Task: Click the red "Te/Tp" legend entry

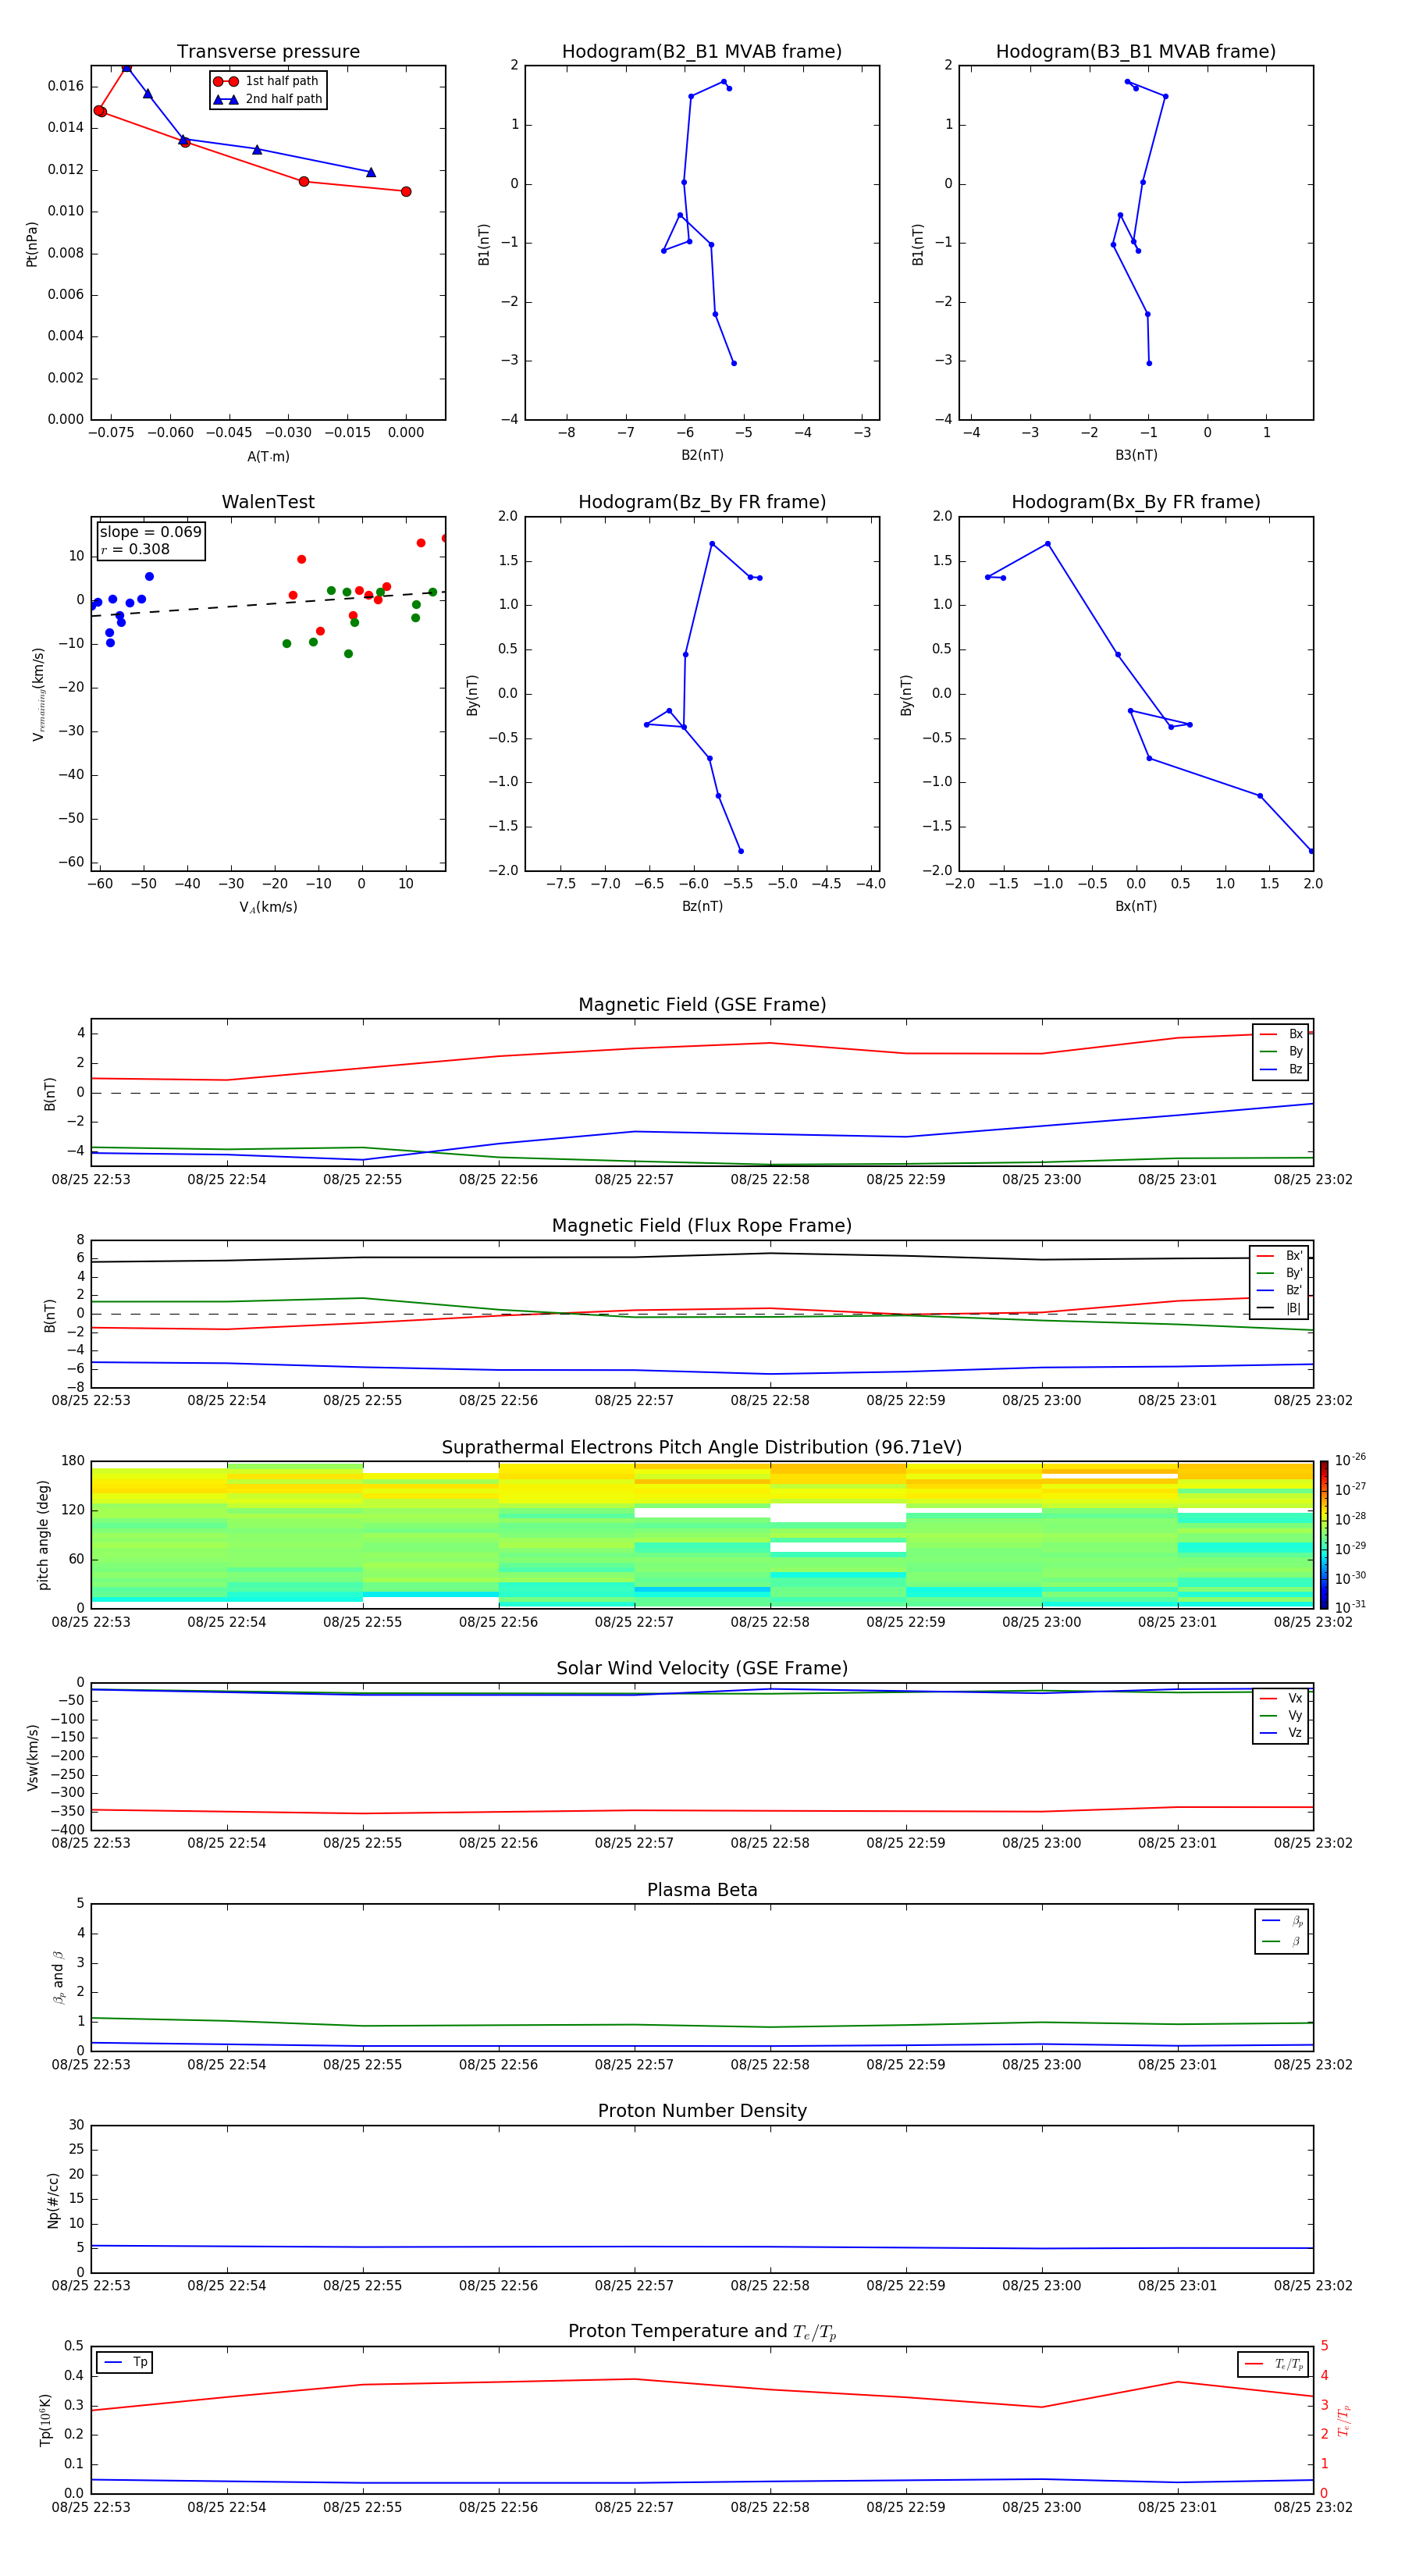Action: pos(1273,2364)
